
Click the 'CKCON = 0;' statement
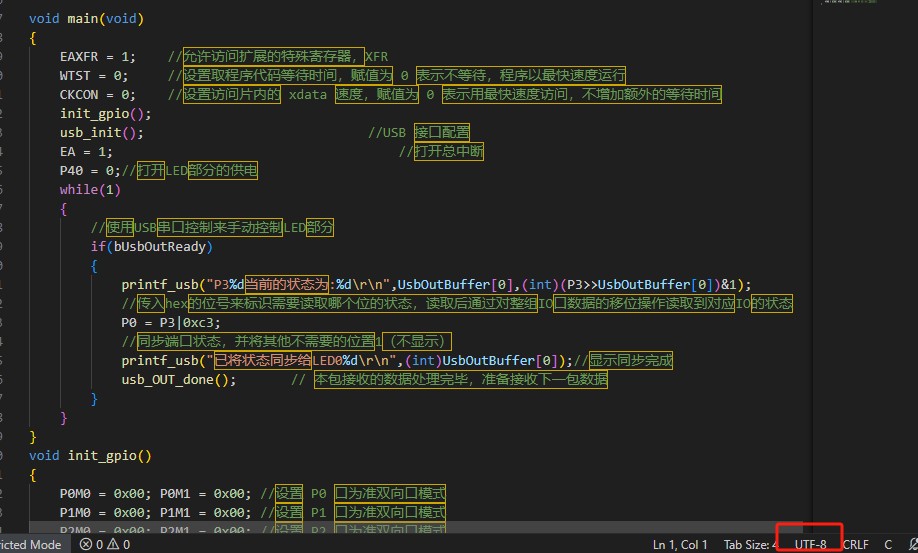(x=97, y=94)
